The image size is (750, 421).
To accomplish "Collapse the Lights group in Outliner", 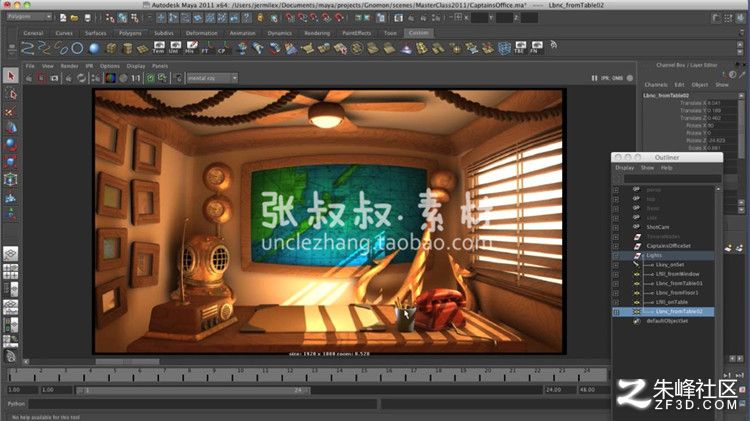I will 616,255.
